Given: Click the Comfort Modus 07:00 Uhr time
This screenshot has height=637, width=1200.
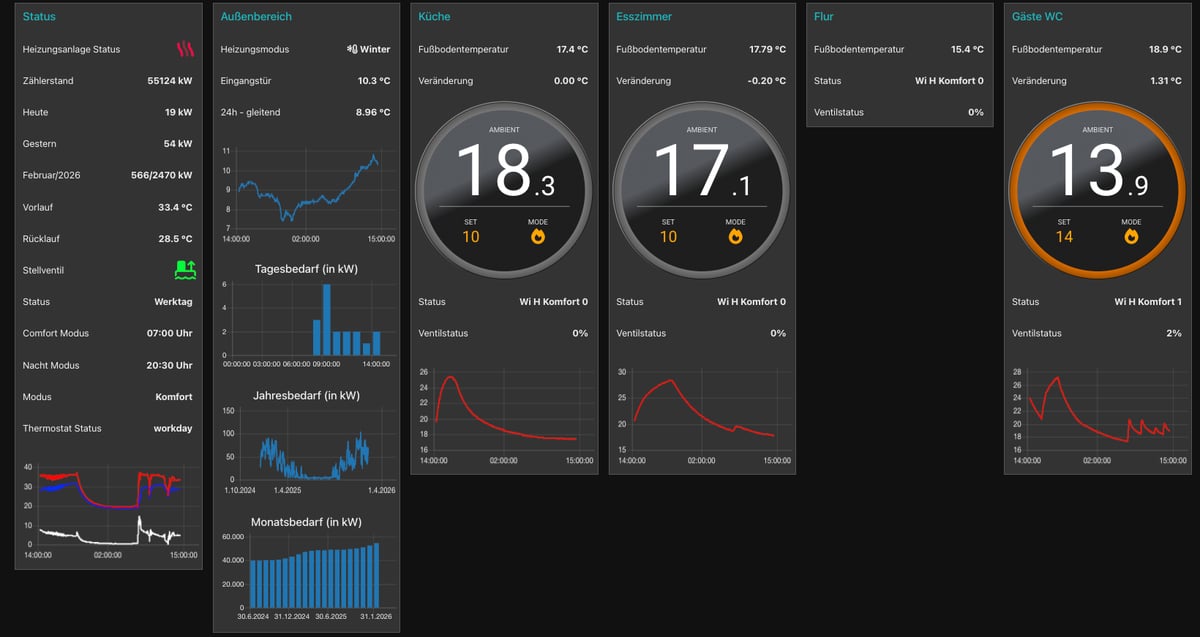Looking at the screenshot, I should point(169,333).
